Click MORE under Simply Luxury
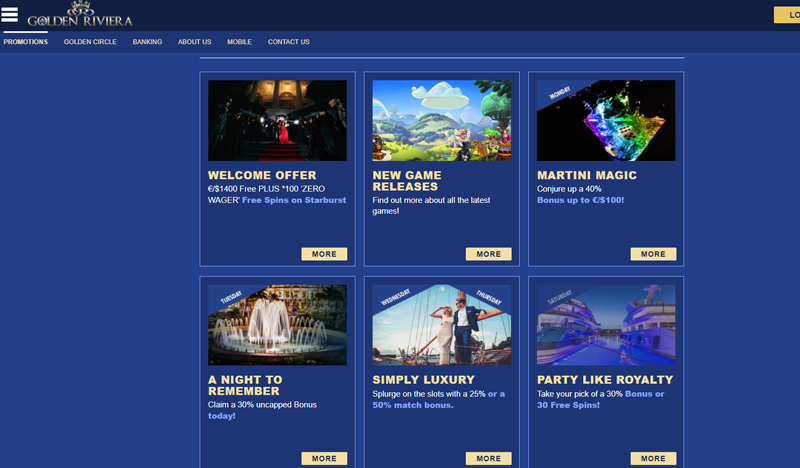The image size is (800, 468). (488, 458)
